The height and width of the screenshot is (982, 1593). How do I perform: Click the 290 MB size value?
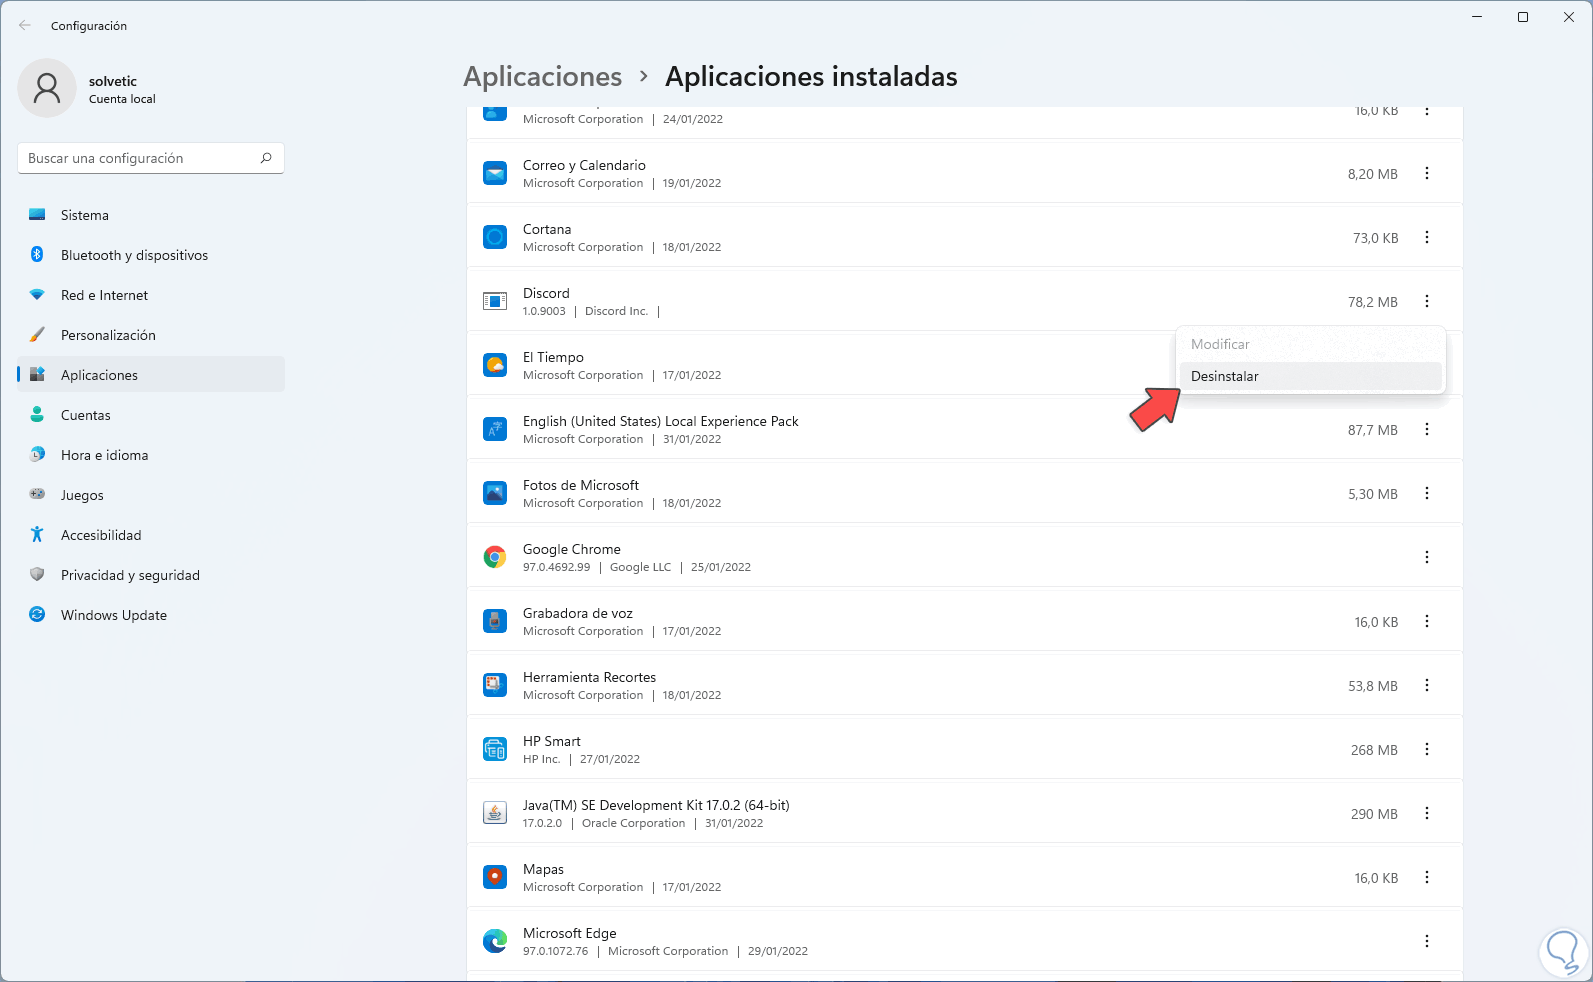pos(1374,814)
